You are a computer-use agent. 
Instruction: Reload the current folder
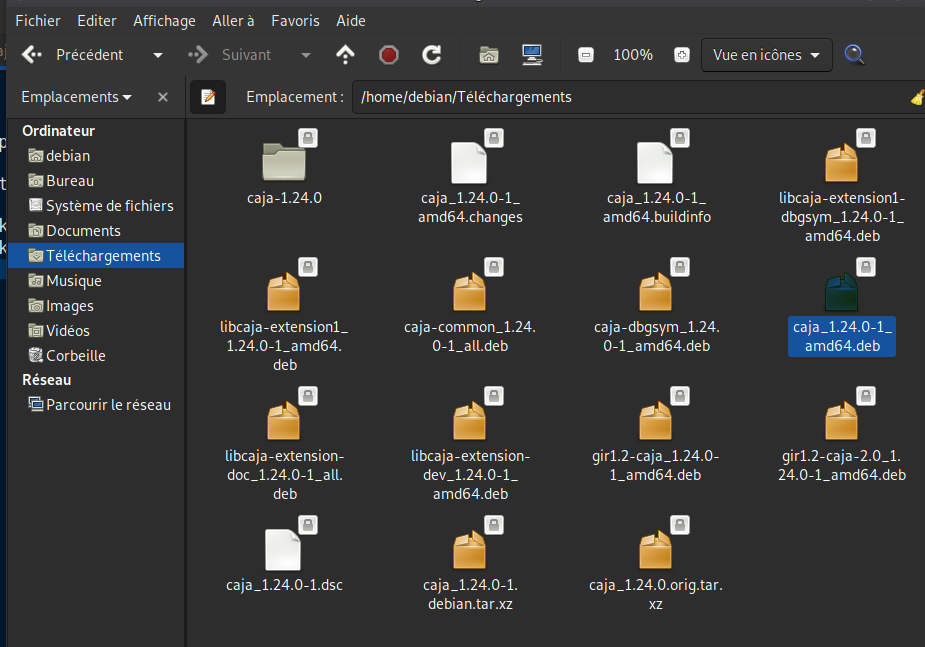[432, 55]
